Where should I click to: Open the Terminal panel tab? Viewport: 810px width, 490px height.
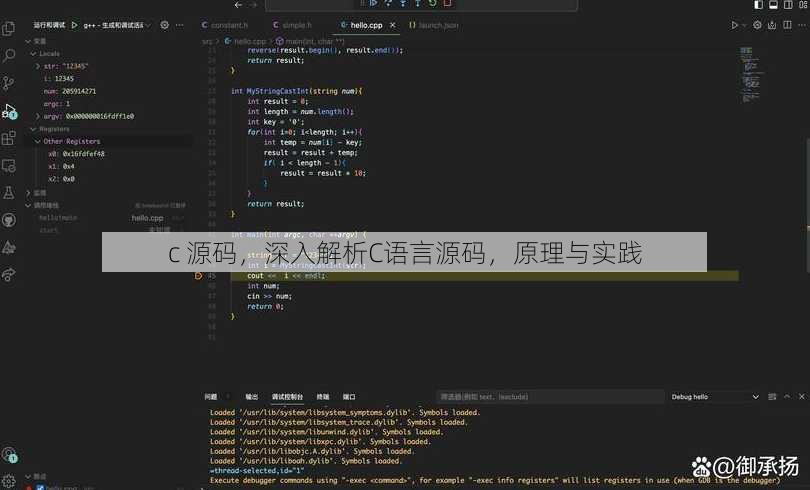(x=323, y=397)
